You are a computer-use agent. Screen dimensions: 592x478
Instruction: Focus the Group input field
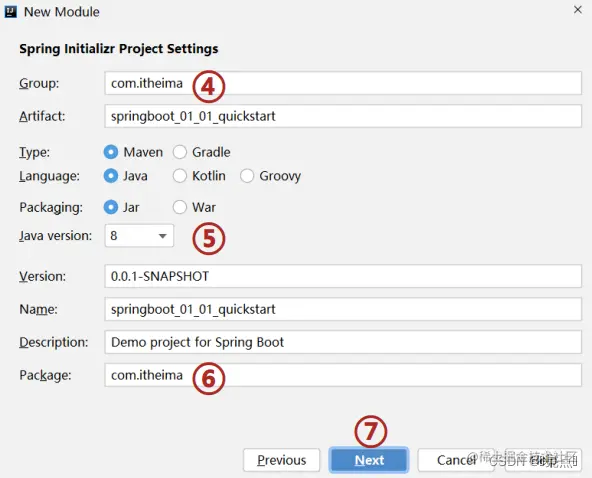(343, 83)
